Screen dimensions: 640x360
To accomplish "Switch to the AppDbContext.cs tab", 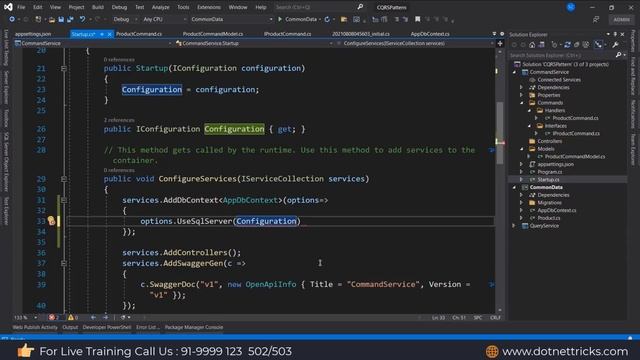I will [430, 34].
